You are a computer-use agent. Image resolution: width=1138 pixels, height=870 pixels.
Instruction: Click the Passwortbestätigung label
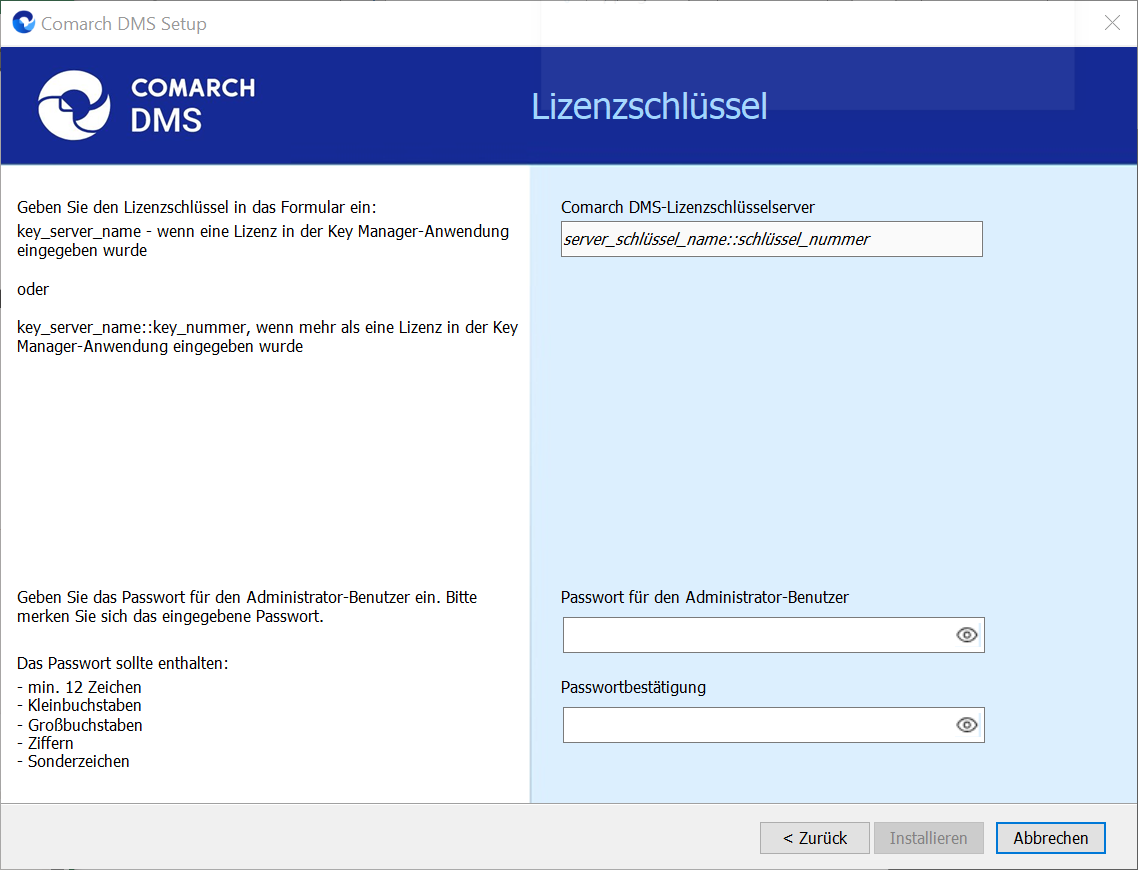point(633,687)
